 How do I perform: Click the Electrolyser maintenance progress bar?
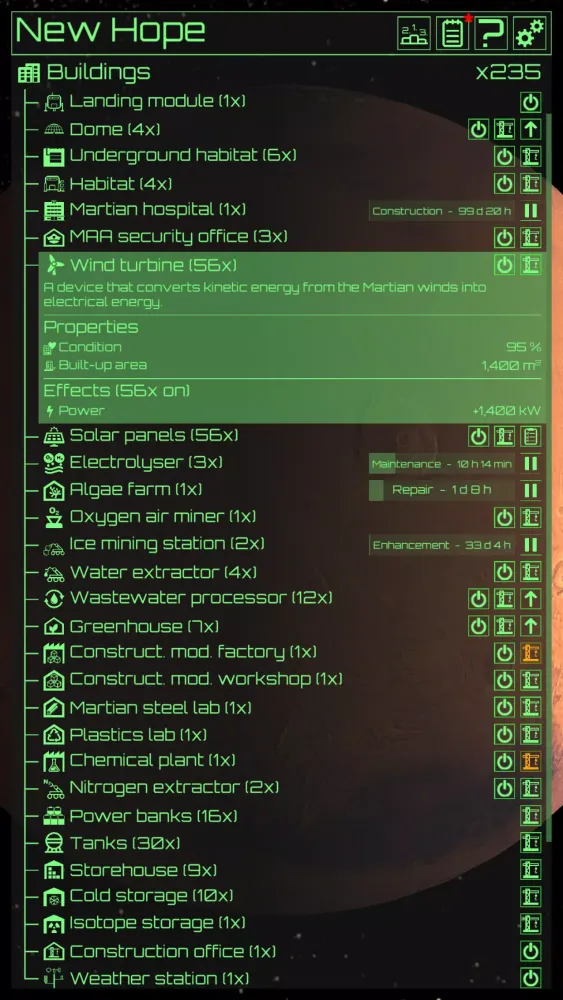442,464
